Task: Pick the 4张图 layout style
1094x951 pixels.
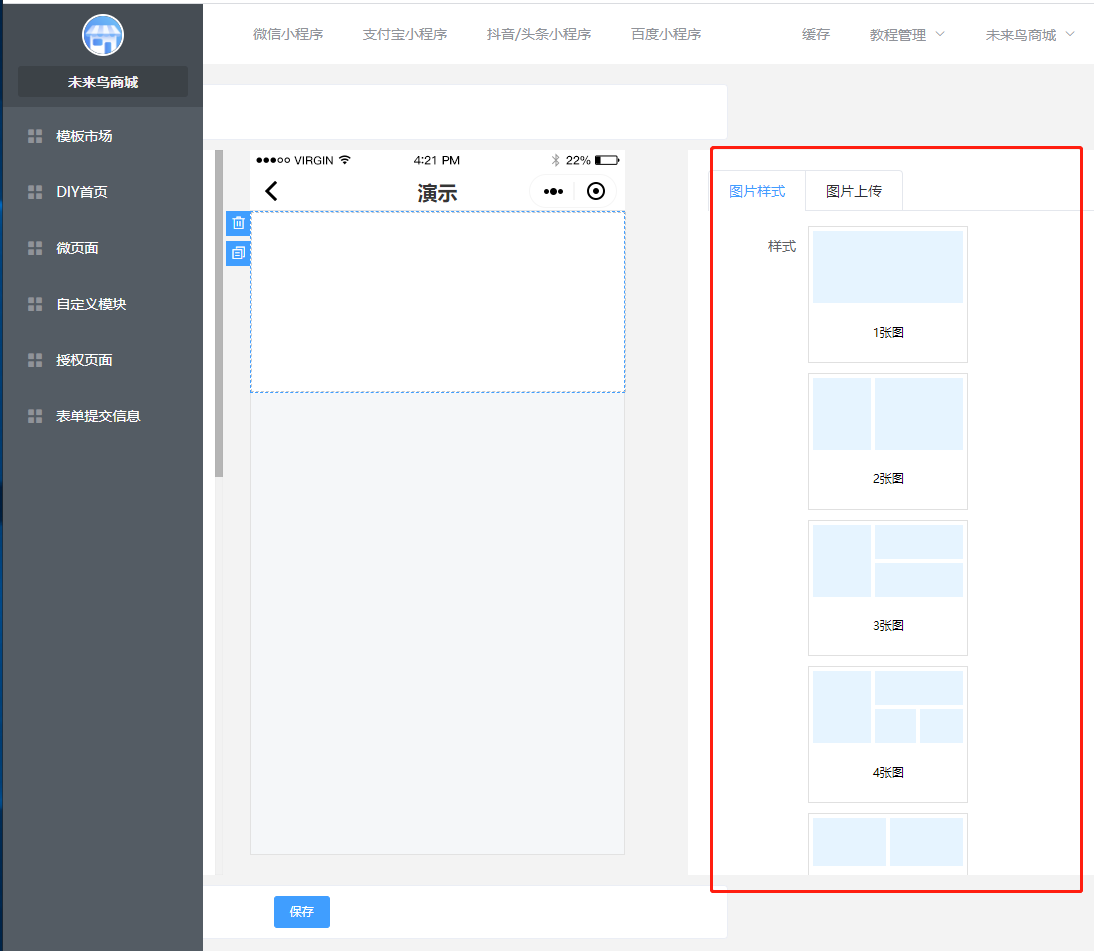Action: (x=887, y=734)
